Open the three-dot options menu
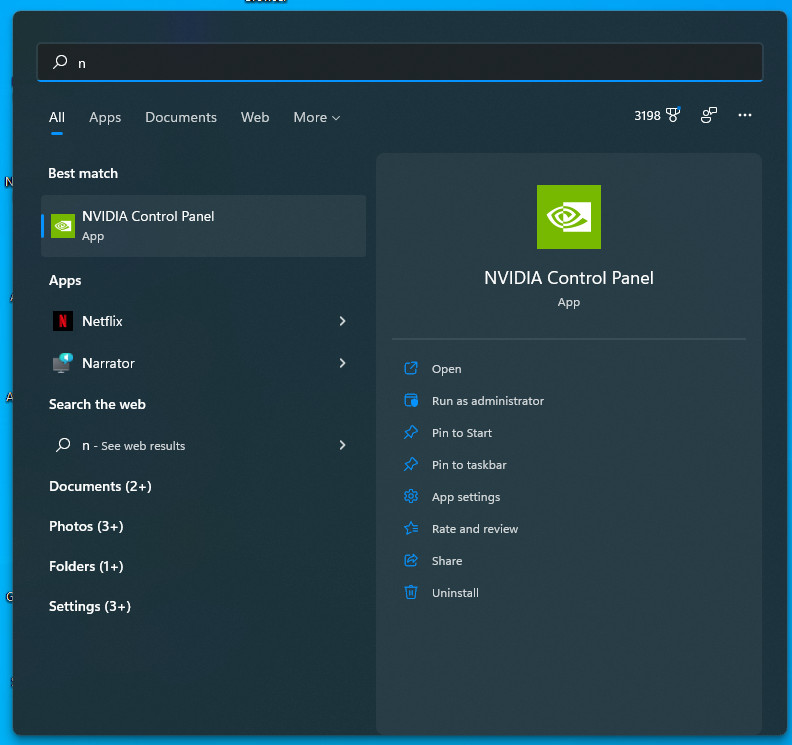792x745 pixels. pyautogui.click(x=744, y=116)
